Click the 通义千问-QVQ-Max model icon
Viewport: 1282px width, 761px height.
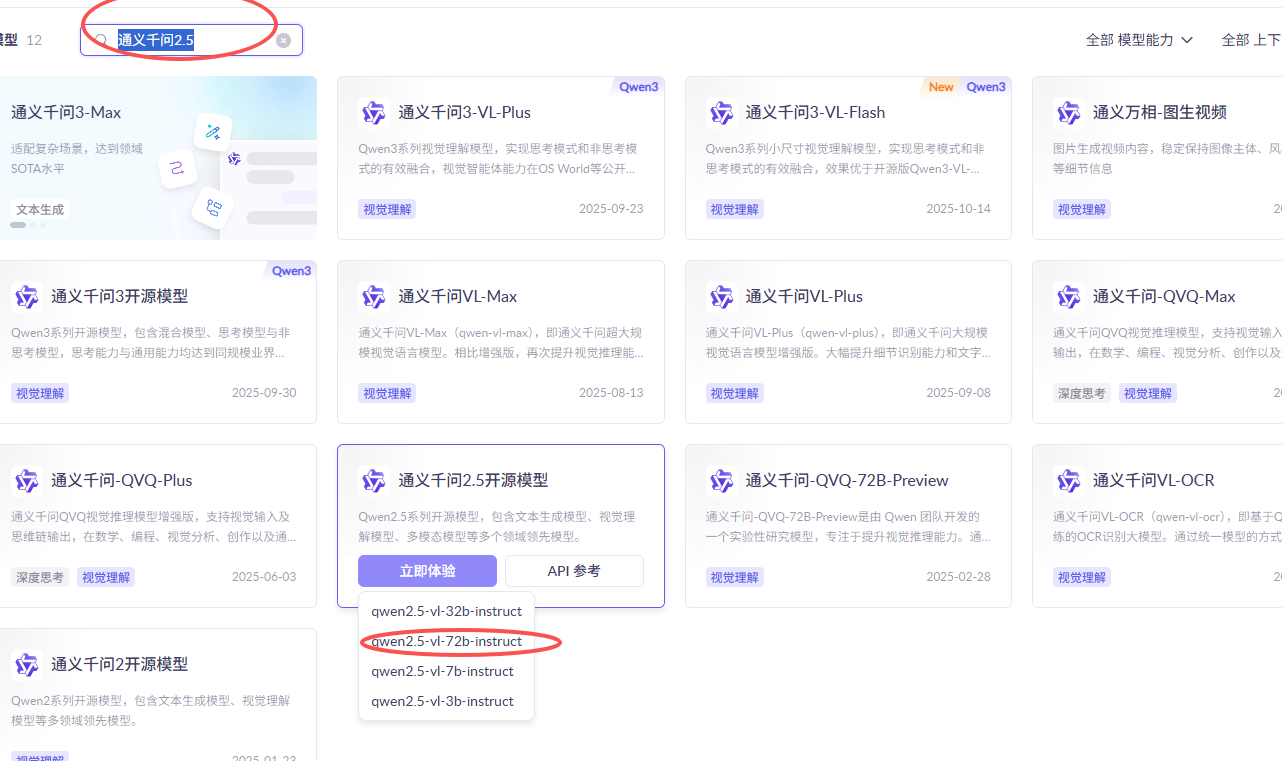[1068, 296]
